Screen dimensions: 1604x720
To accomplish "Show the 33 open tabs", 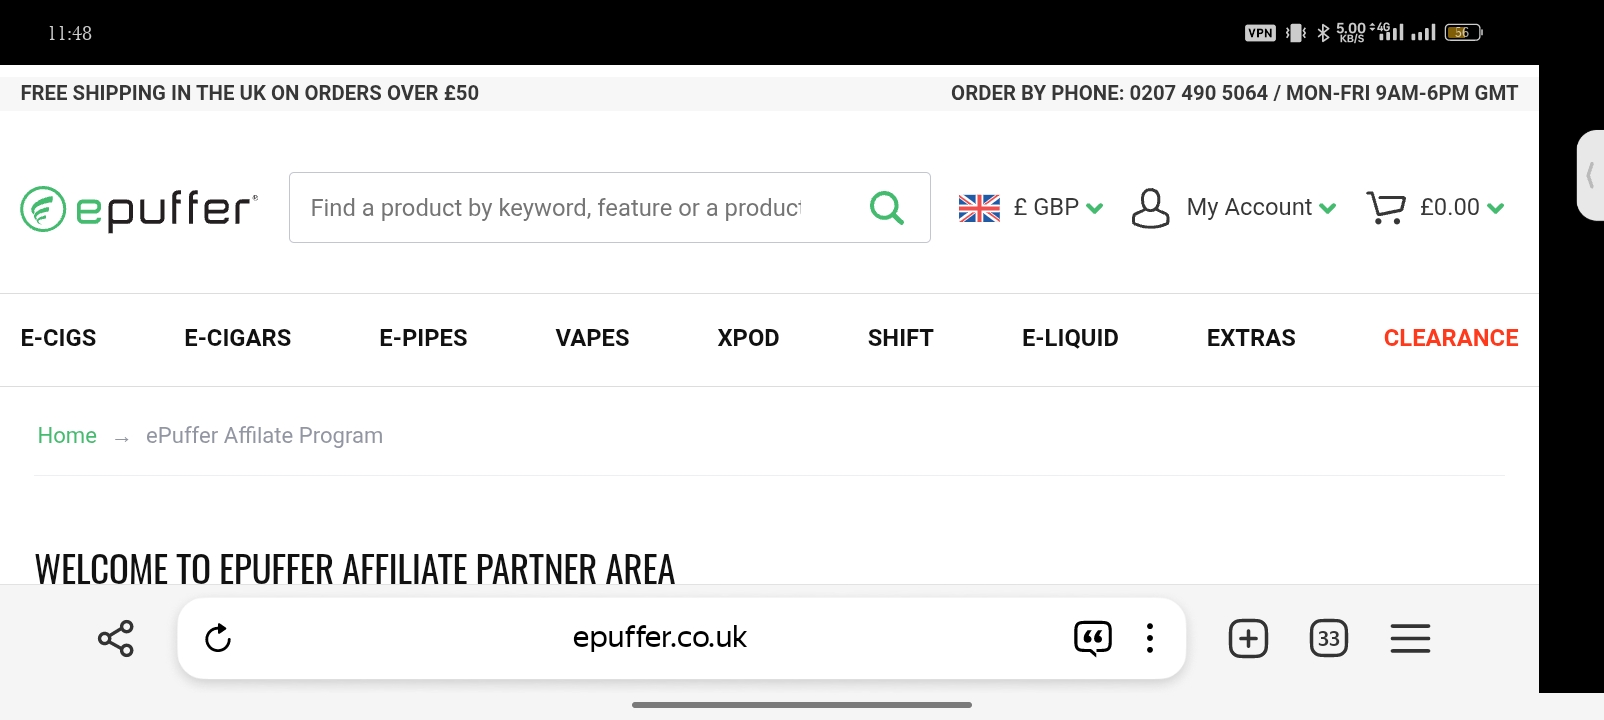I will [x=1329, y=638].
